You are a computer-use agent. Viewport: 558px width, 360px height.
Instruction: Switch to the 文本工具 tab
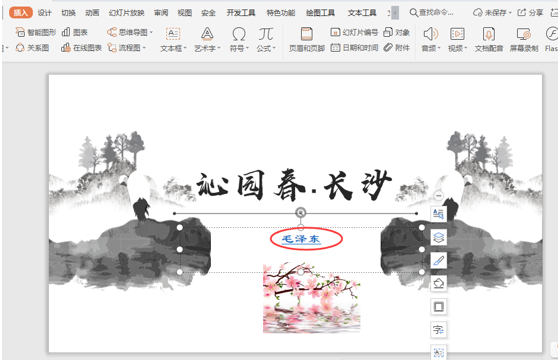click(x=362, y=13)
